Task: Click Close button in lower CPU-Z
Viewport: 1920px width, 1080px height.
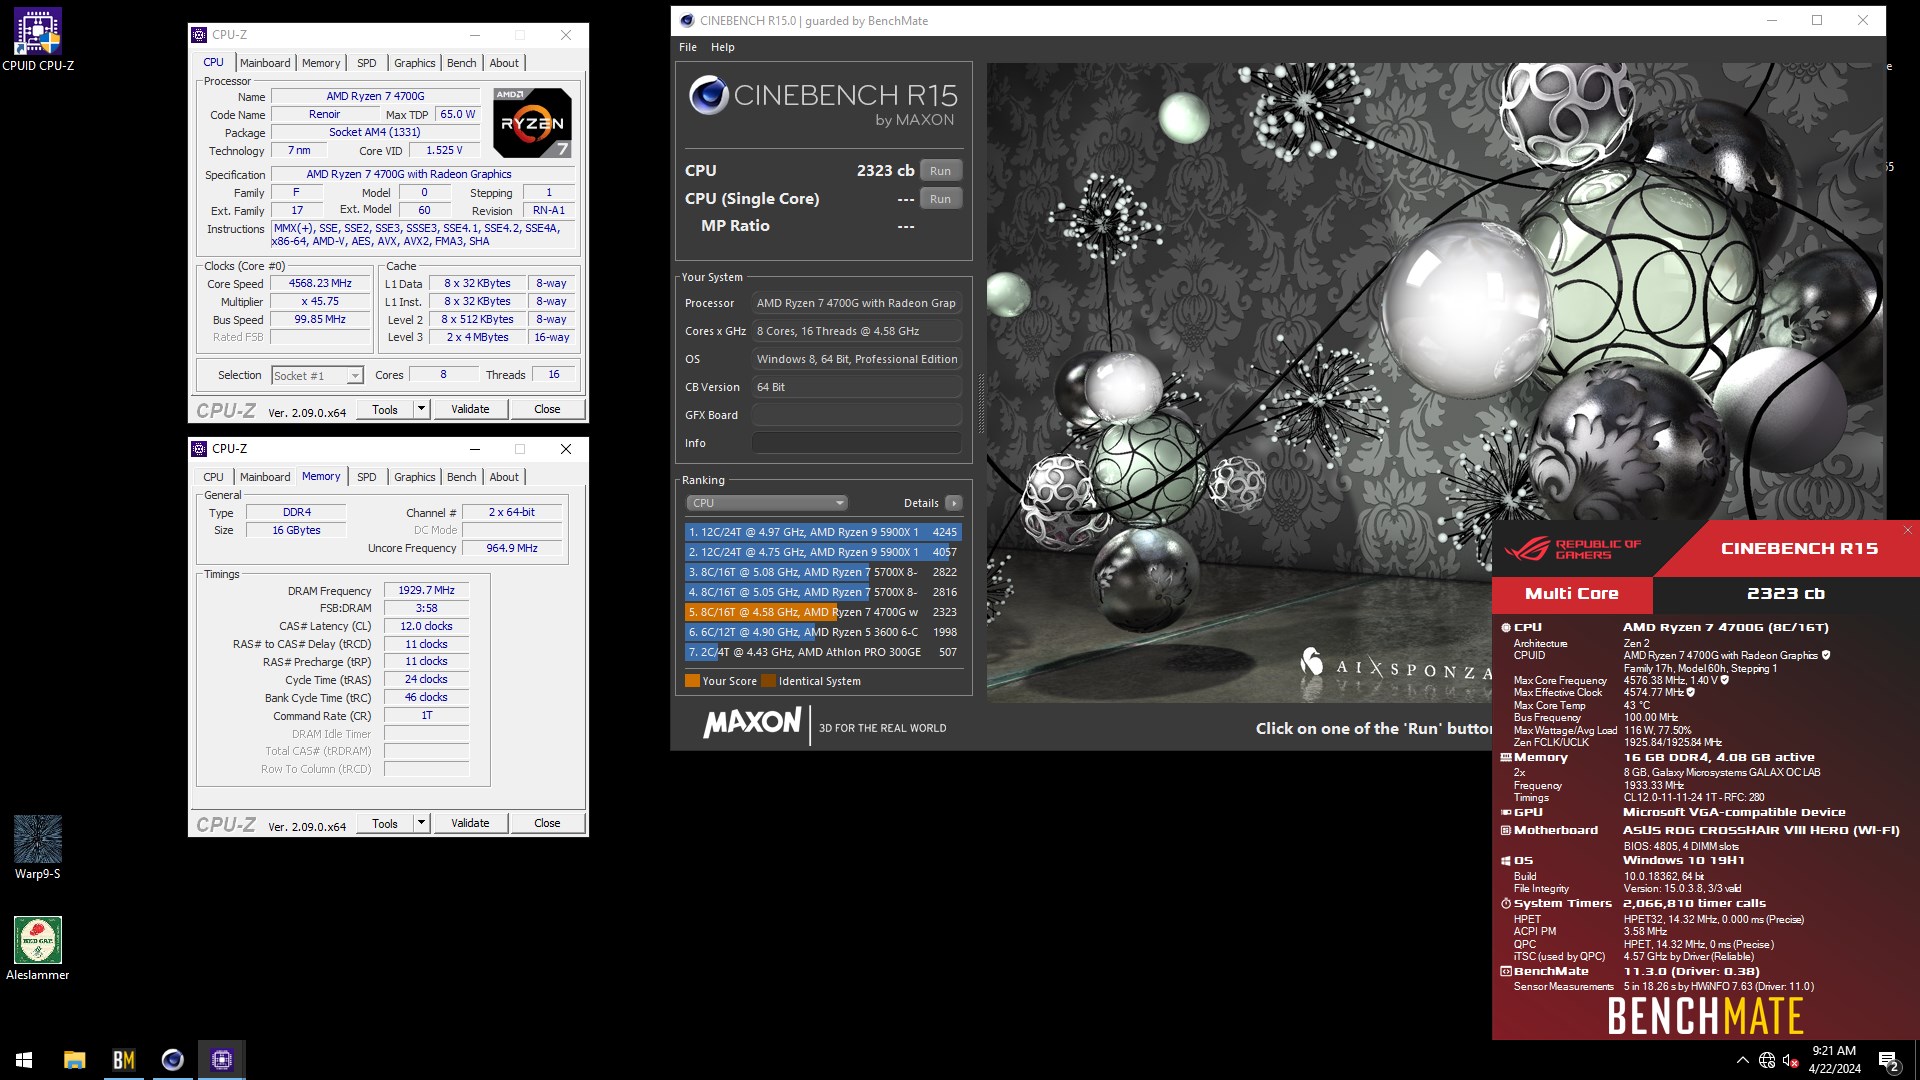Action: click(547, 823)
